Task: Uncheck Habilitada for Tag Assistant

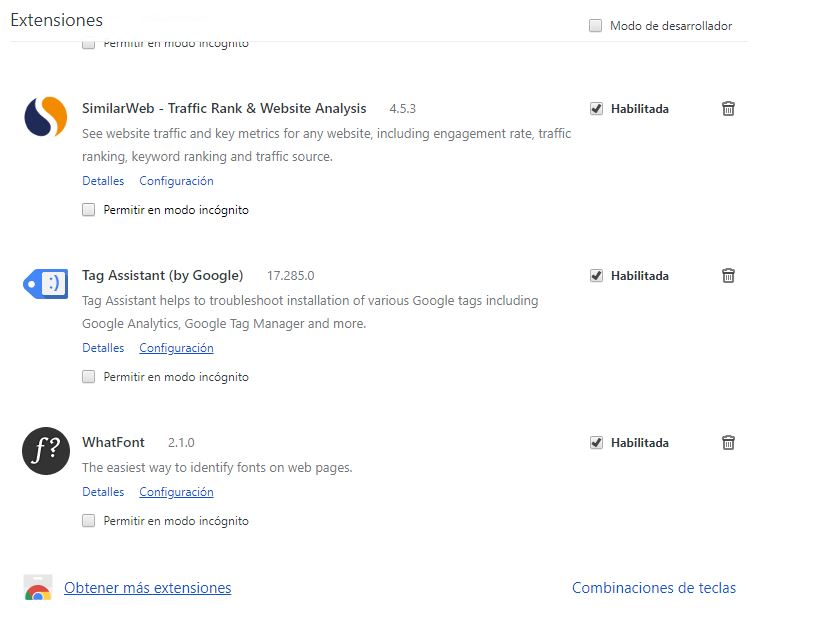Action: (x=596, y=276)
